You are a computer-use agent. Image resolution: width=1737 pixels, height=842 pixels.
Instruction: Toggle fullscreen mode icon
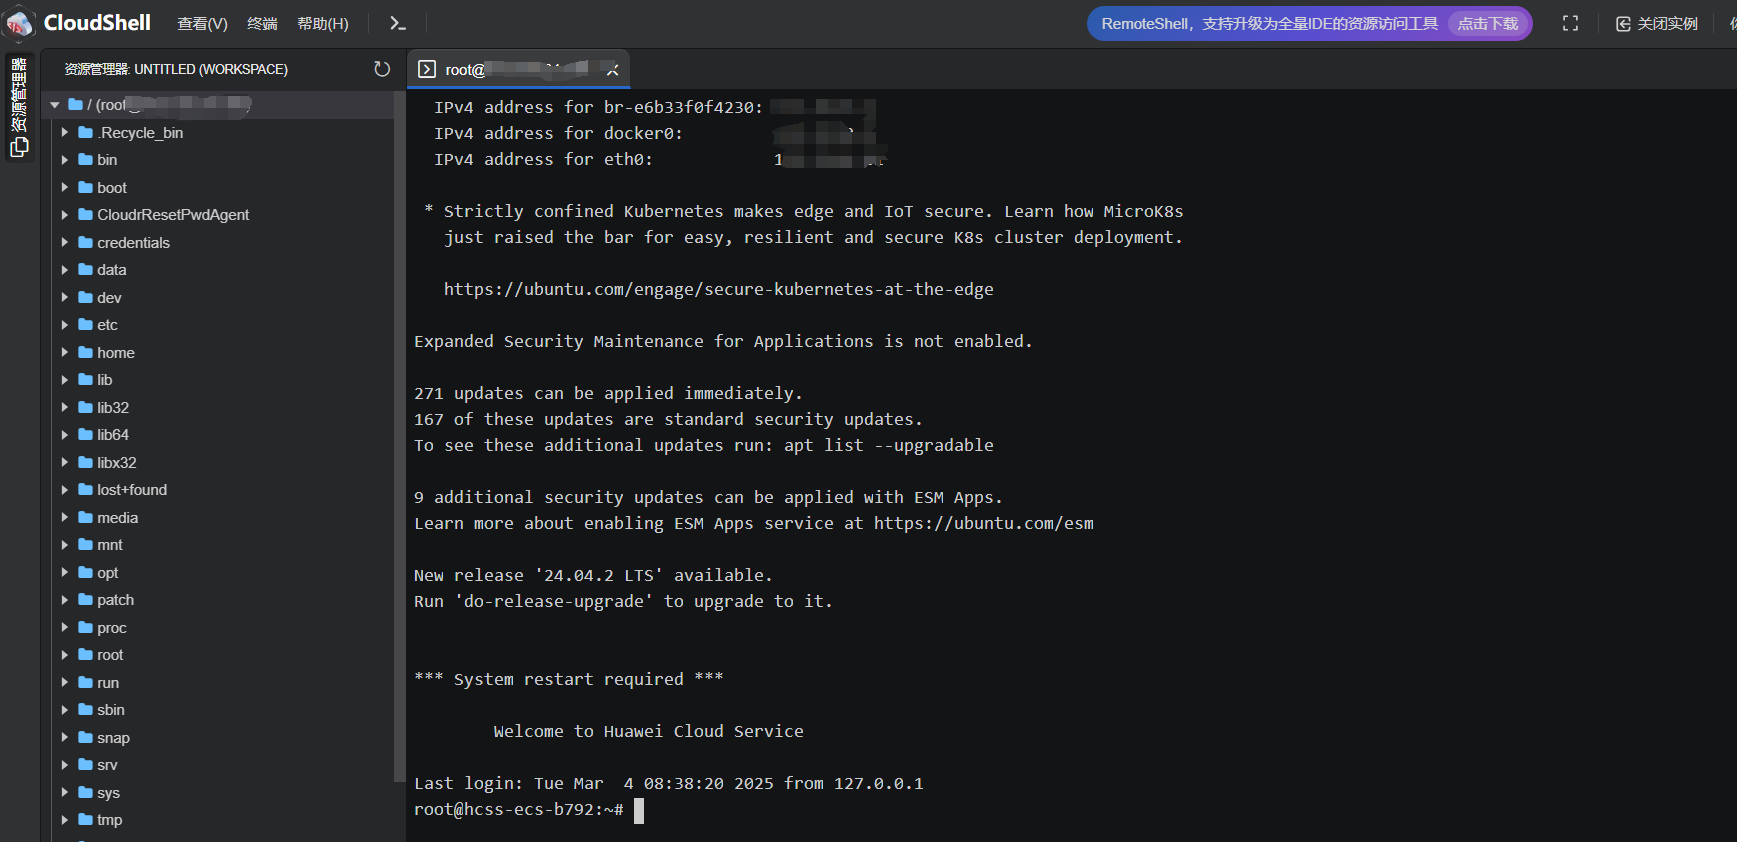(x=1570, y=23)
